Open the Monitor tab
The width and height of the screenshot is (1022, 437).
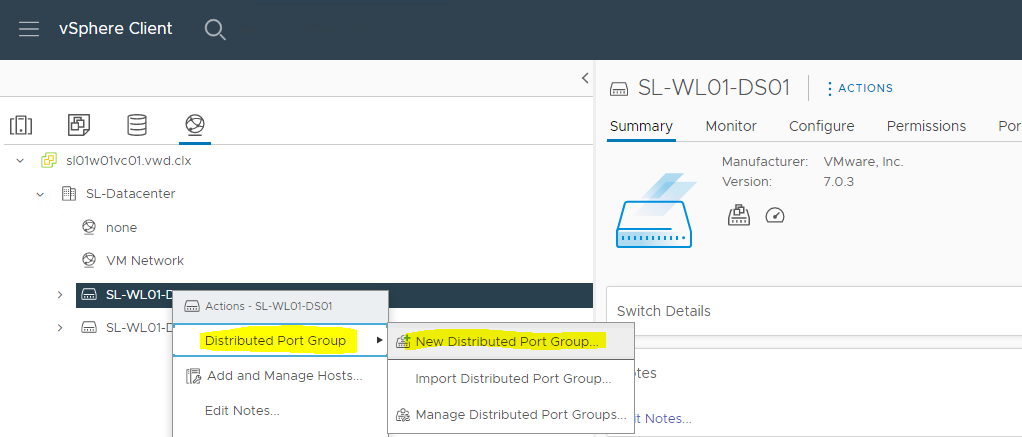click(x=731, y=126)
